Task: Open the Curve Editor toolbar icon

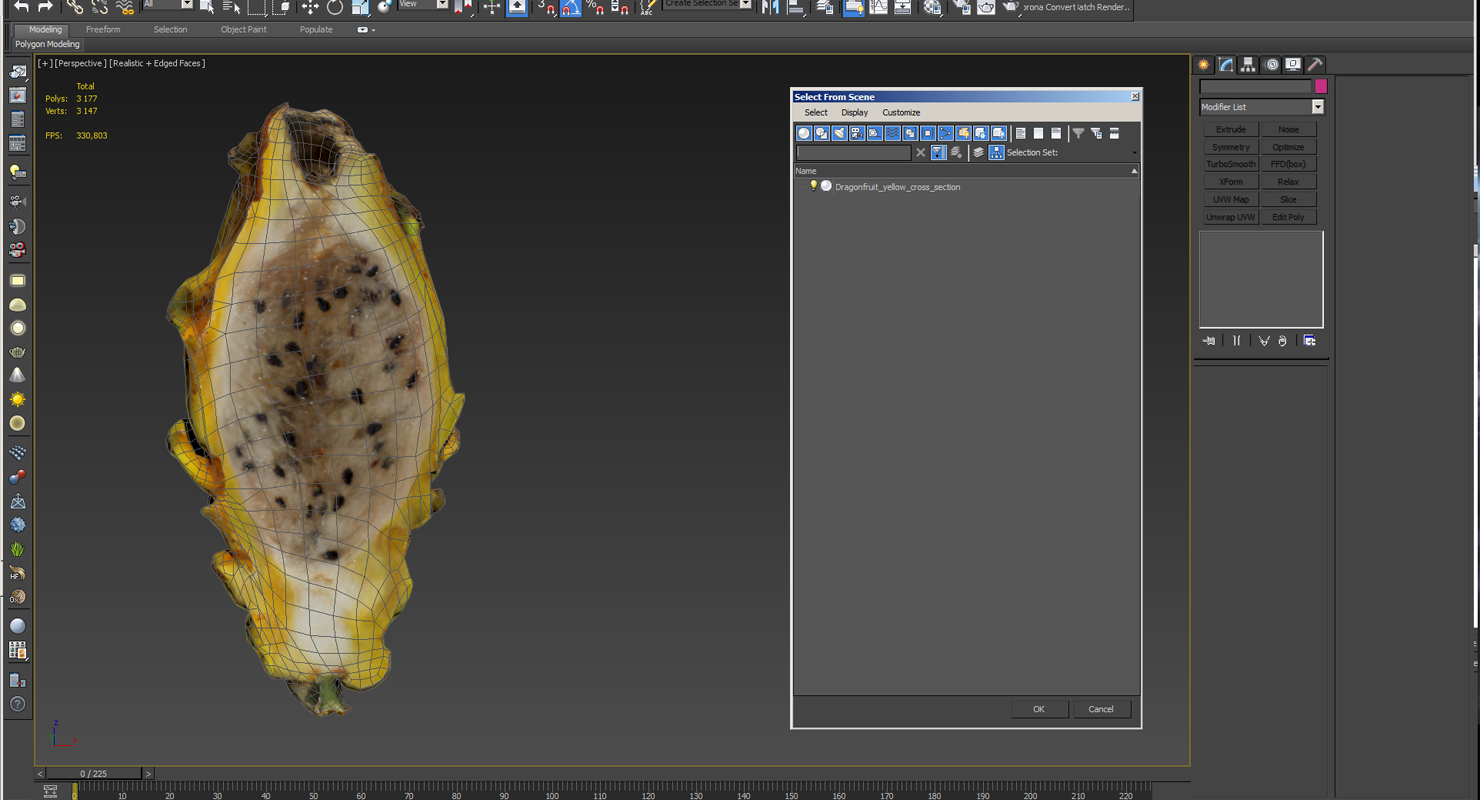Action: 878,8
